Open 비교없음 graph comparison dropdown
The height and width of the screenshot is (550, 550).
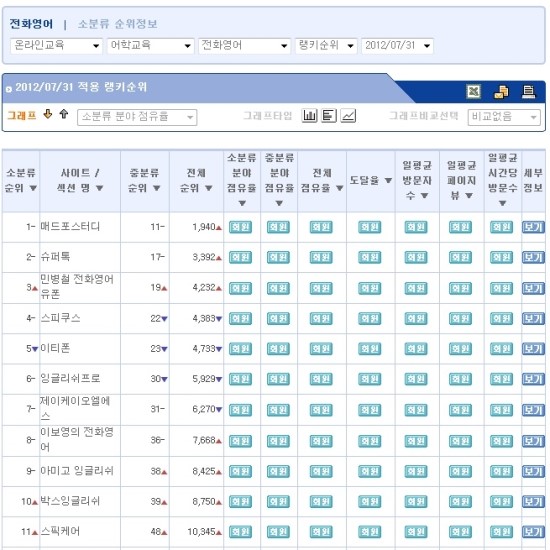pyautogui.click(x=504, y=117)
